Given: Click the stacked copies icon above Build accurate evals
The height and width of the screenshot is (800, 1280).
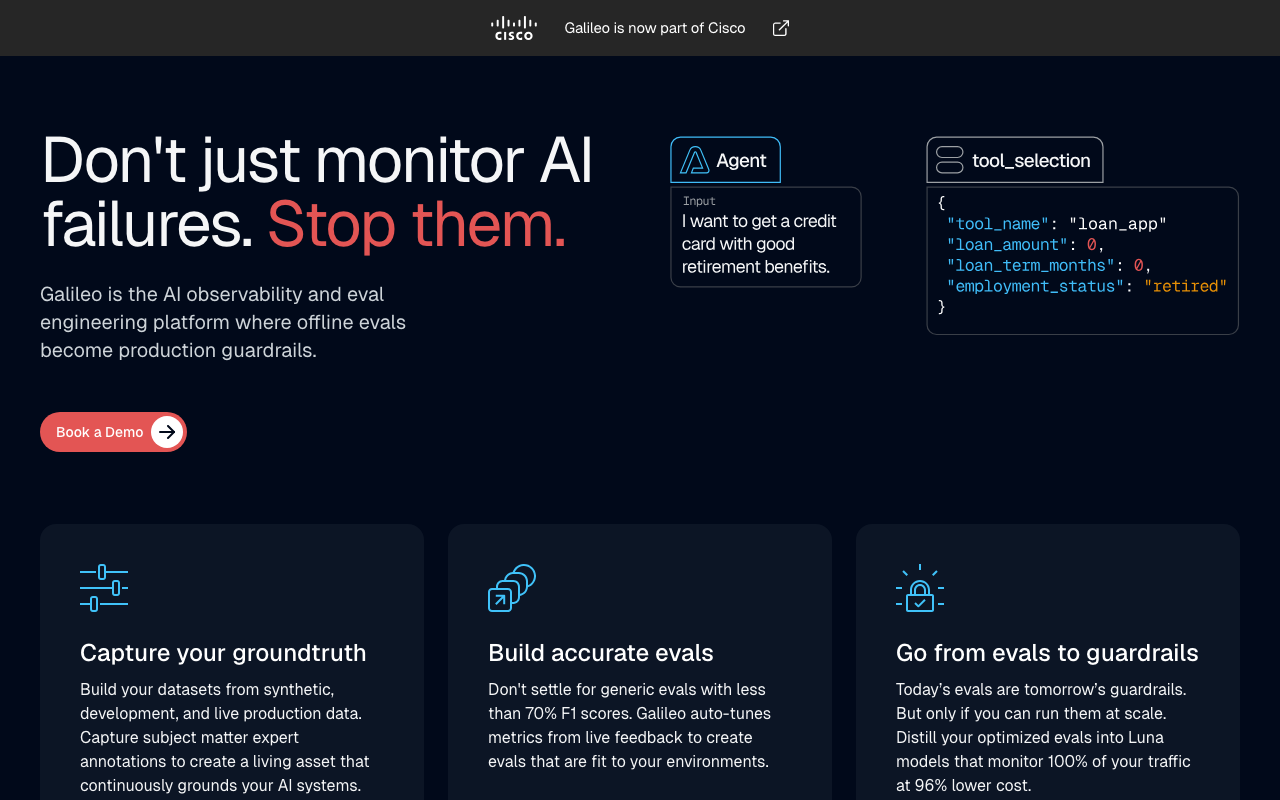Looking at the screenshot, I should [512, 588].
